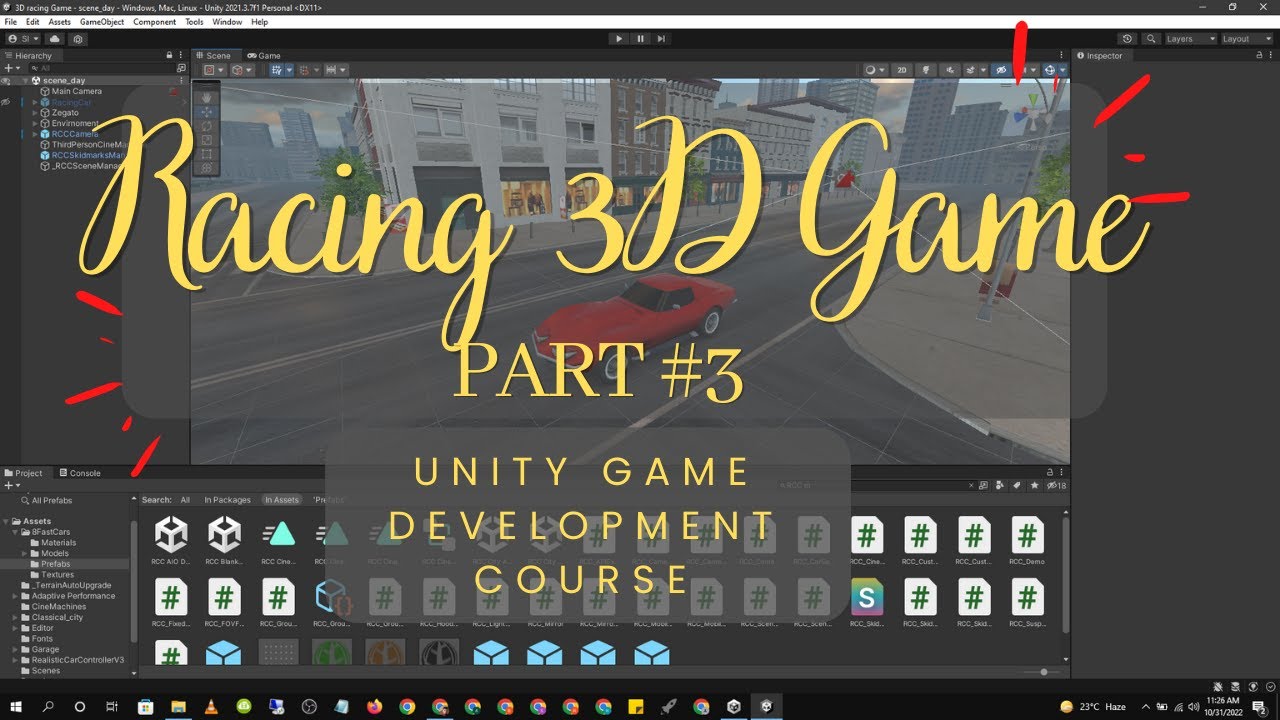1280x720 pixels.
Task: Select the Transform tool in Scene
Action: coord(207,168)
